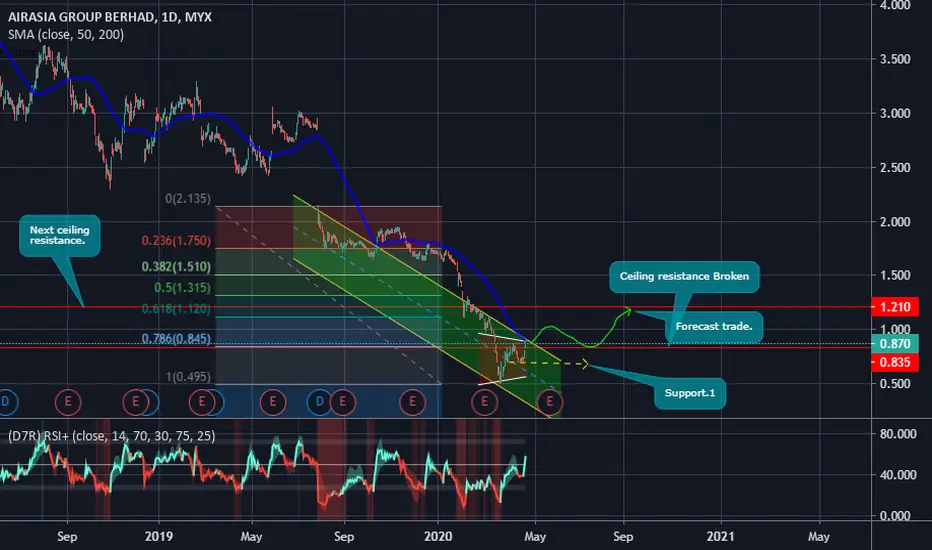Click the 80.000 RSI axis value
Image resolution: width=932 pixels, height=550 pixels.
click(x=898, y=434)
